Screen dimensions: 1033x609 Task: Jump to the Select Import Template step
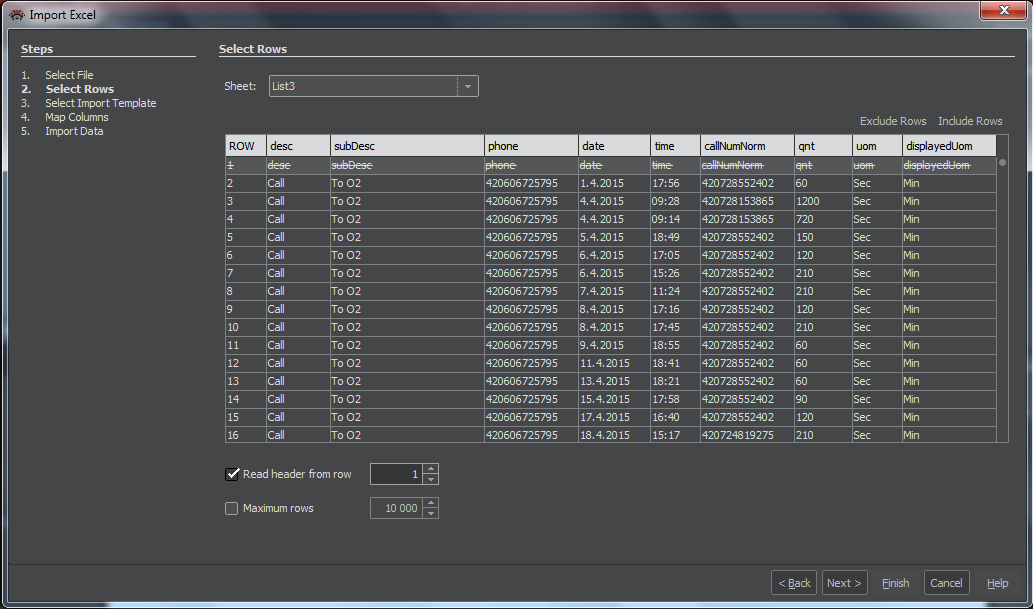point(100,103)
